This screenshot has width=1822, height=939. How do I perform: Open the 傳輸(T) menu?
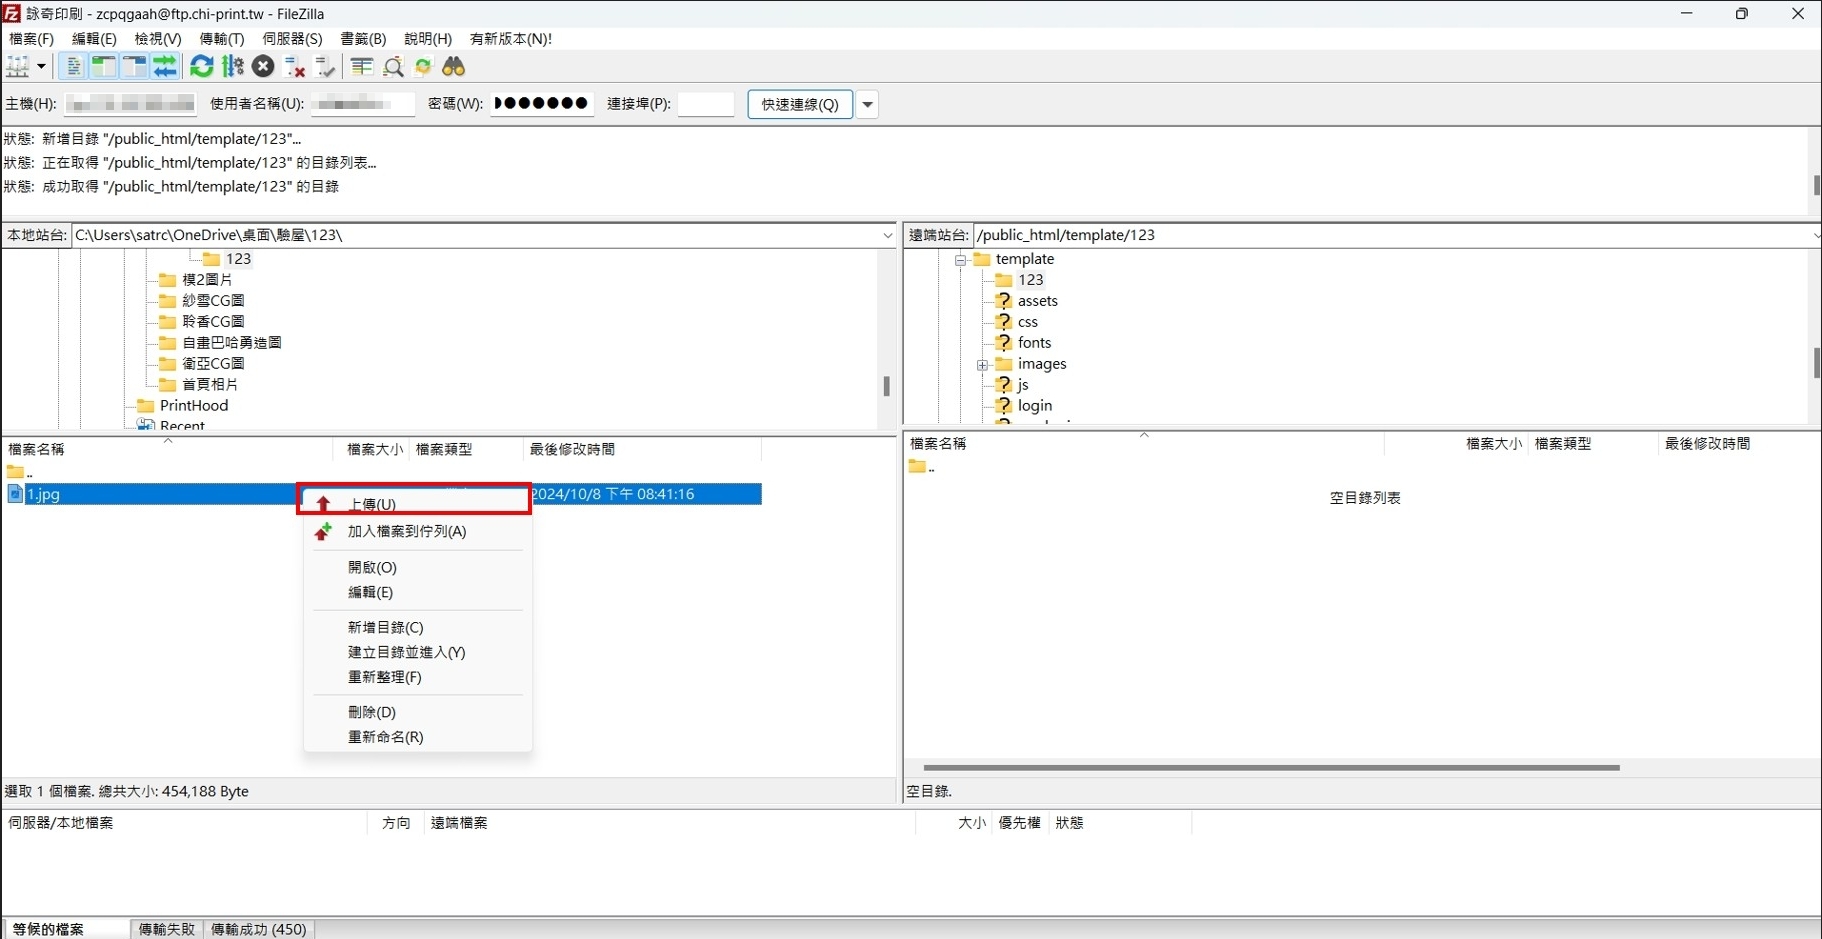point(221,39)
